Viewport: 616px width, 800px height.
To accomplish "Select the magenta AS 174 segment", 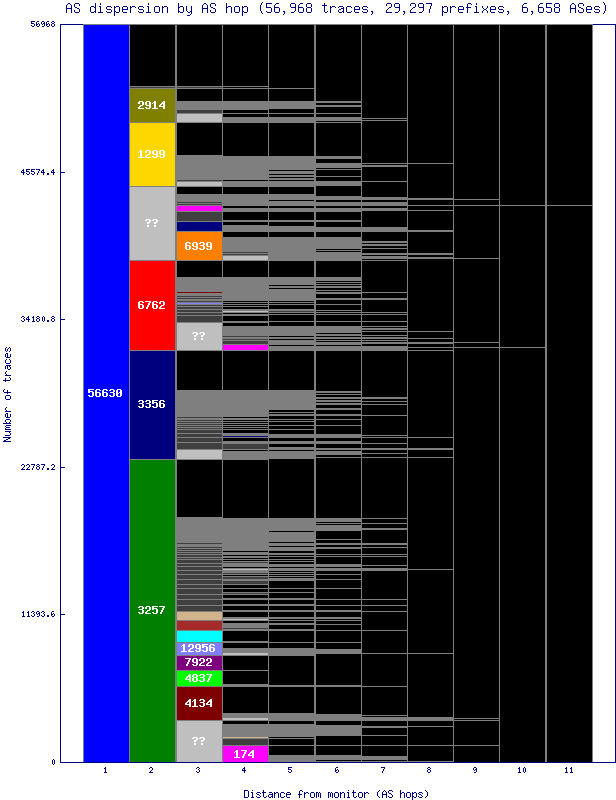I will pyautogui.click(x=245, y=754).
